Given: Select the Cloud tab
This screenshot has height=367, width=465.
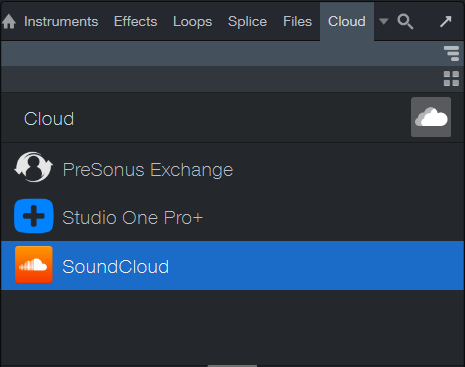Looking at the screenshot, I should (x=347, y=22).
